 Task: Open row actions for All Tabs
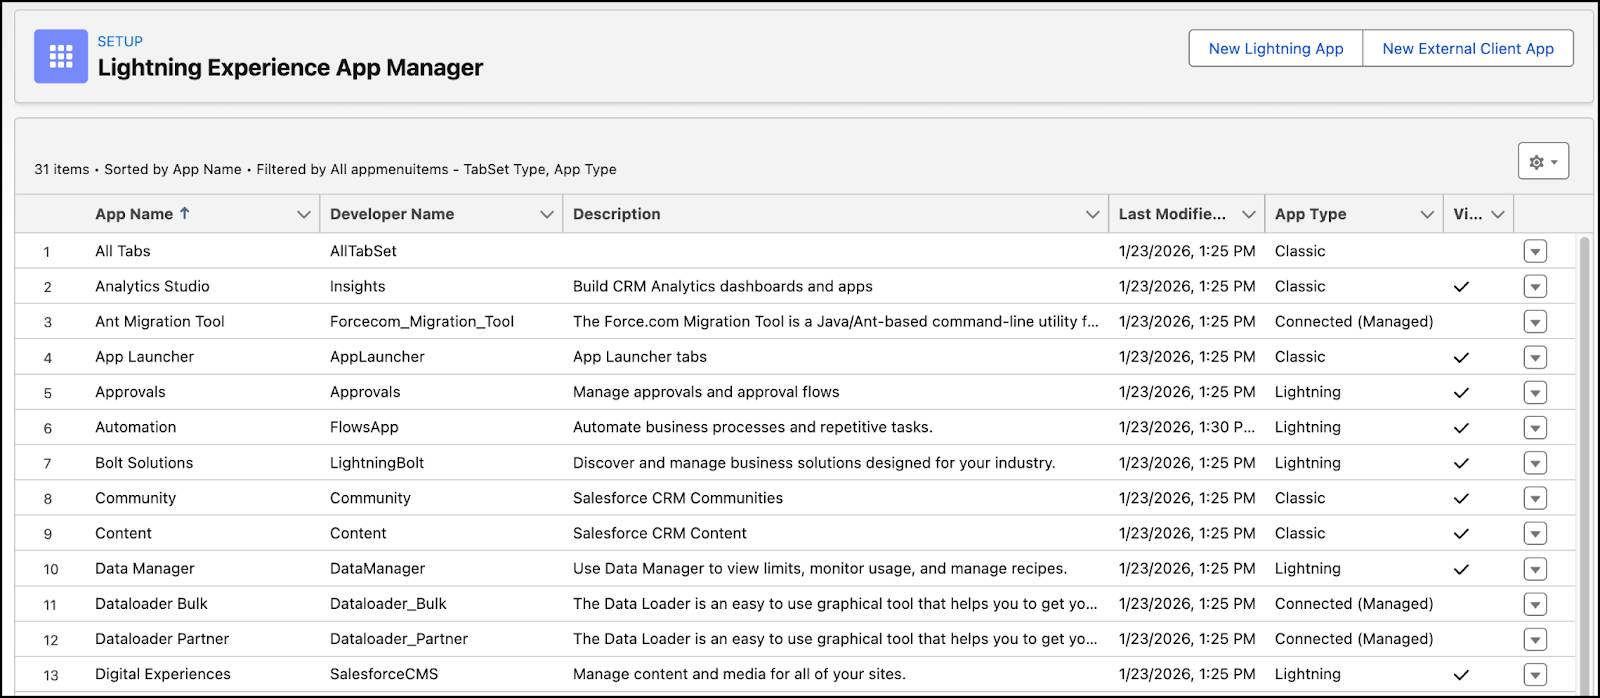coord(1535,251)
